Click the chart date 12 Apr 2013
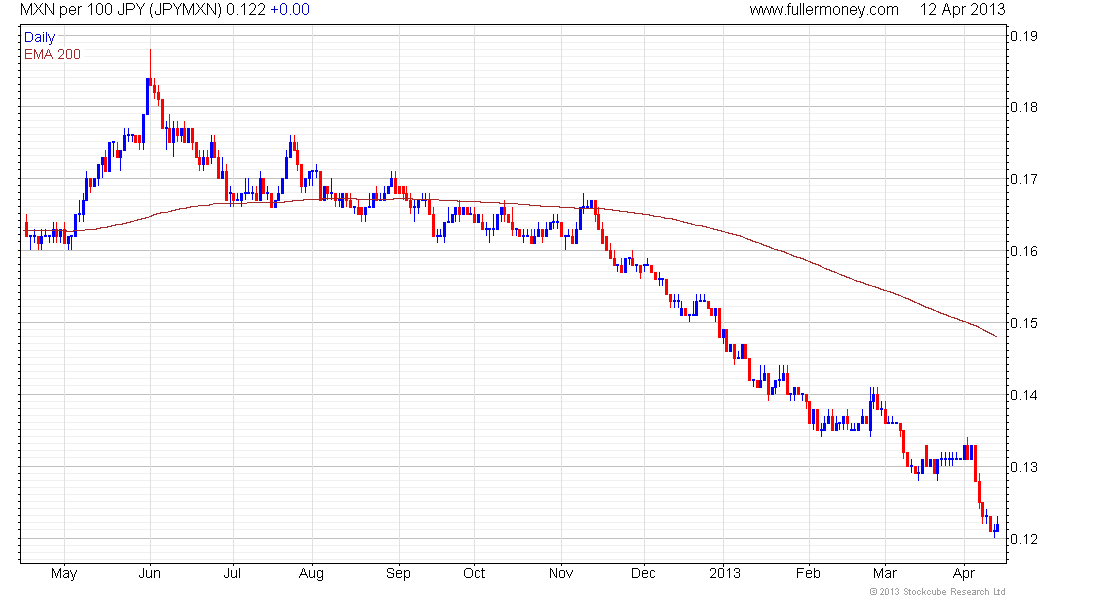 pos(962,10)
